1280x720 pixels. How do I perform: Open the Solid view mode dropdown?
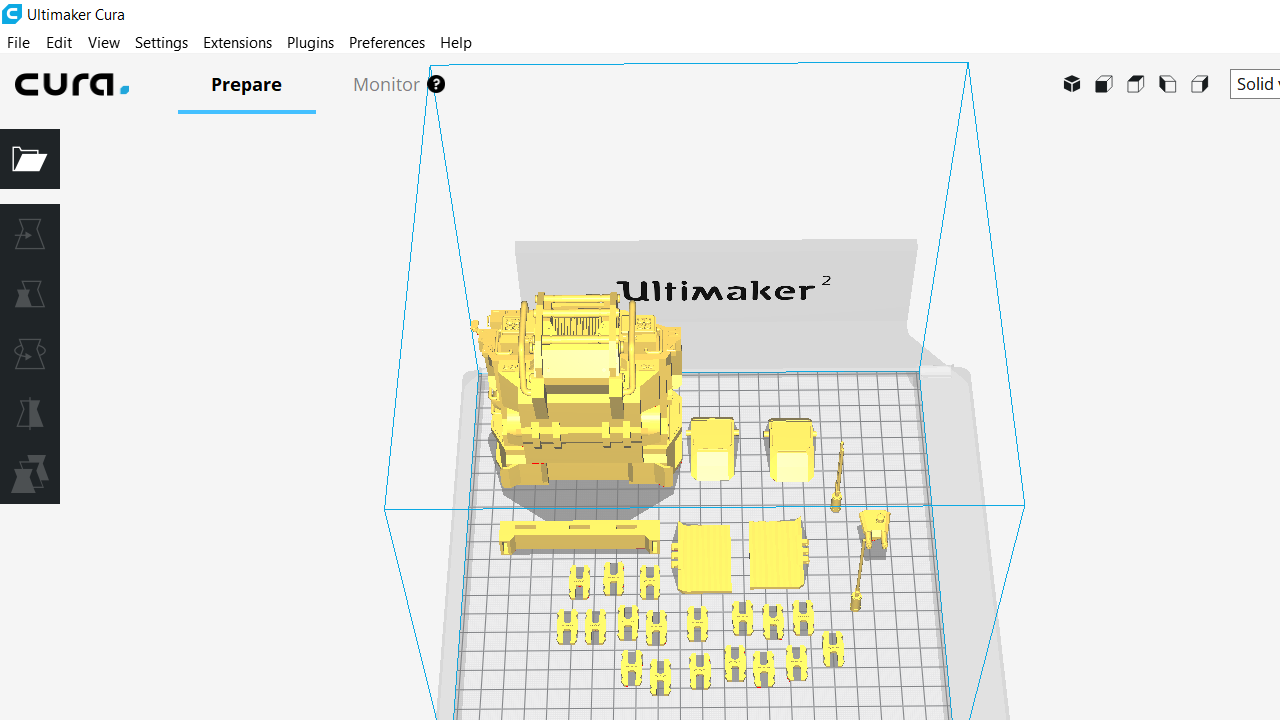pos(1255,84)
